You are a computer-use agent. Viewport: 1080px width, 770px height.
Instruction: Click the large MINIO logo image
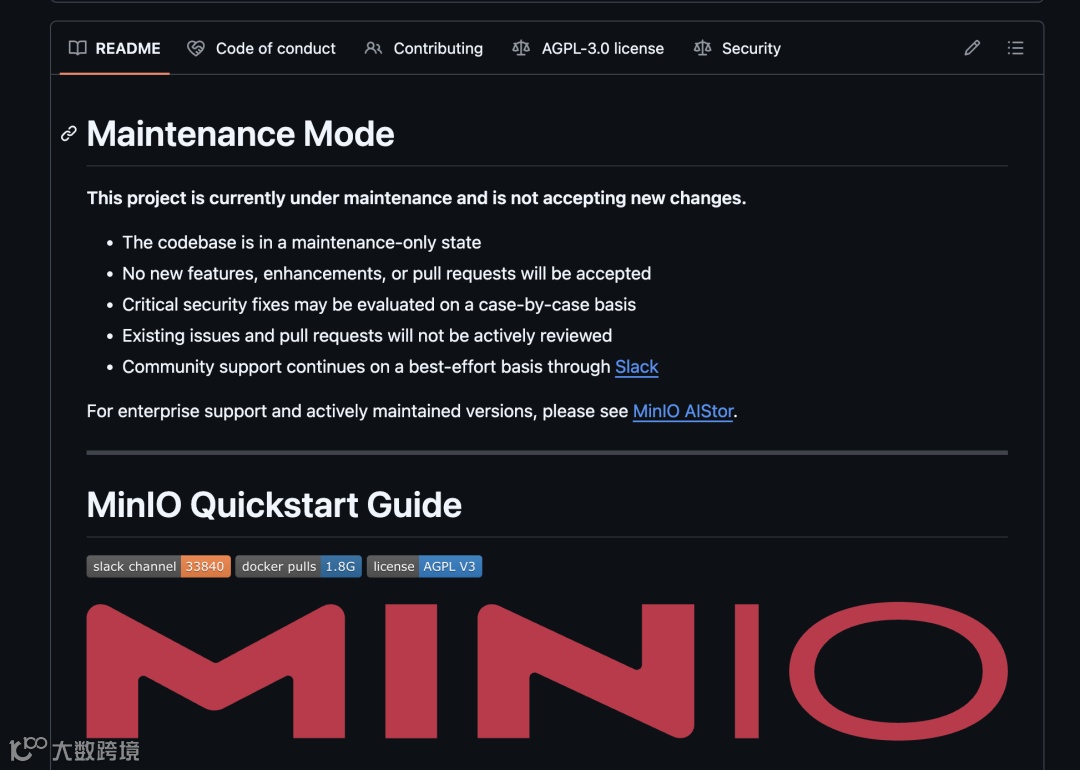547,671
